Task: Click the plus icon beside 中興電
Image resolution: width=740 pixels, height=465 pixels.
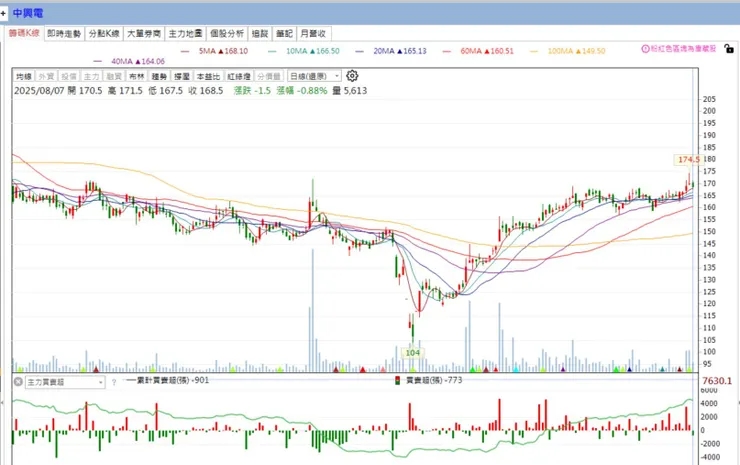Action: coord(3,13)
